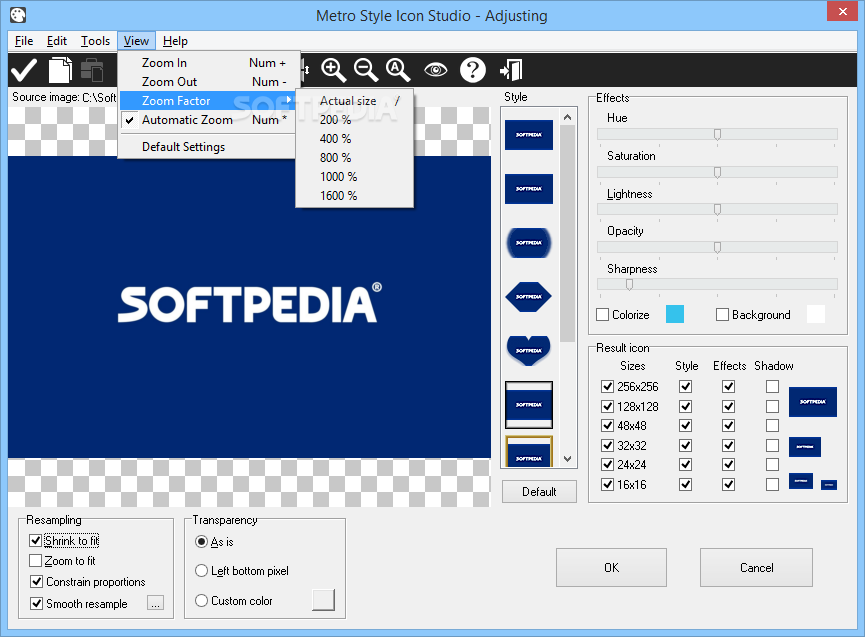865x637 pixels.
Task: Click the Sharpness slider thumb
Action: 629,285
